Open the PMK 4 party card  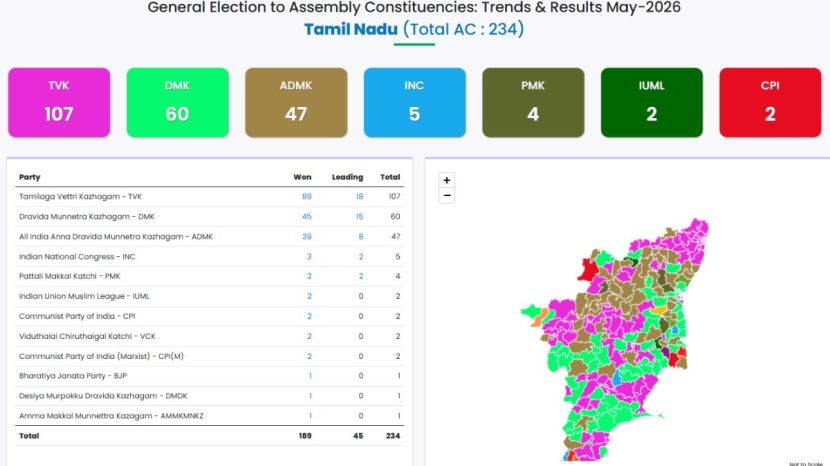pyautogui.click(x=534, y=103)
